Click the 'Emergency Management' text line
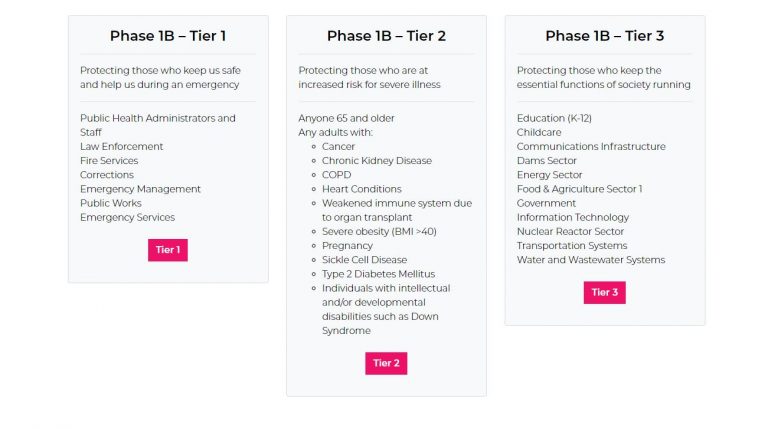The width and height of the screenshot is (768, 429). tap(141, 189)
